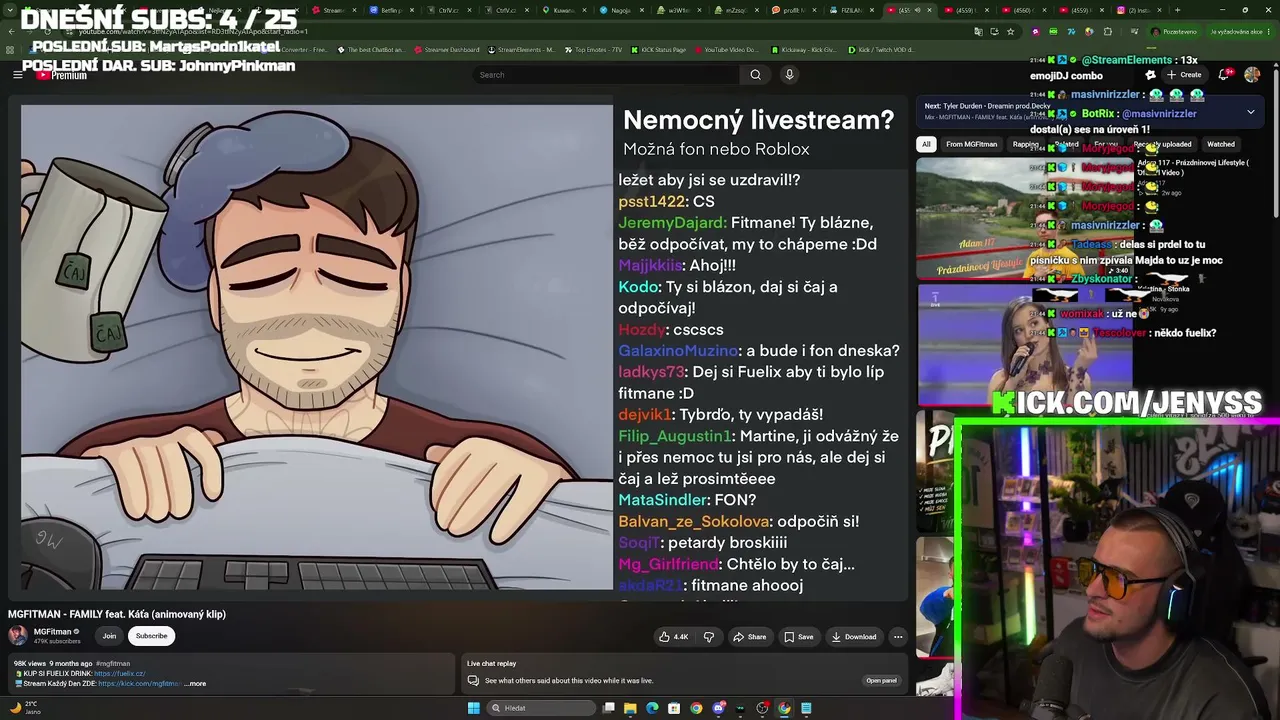Open more actions menu beside Download
This screenshot has height=720, width=1280.
(898, 637)
